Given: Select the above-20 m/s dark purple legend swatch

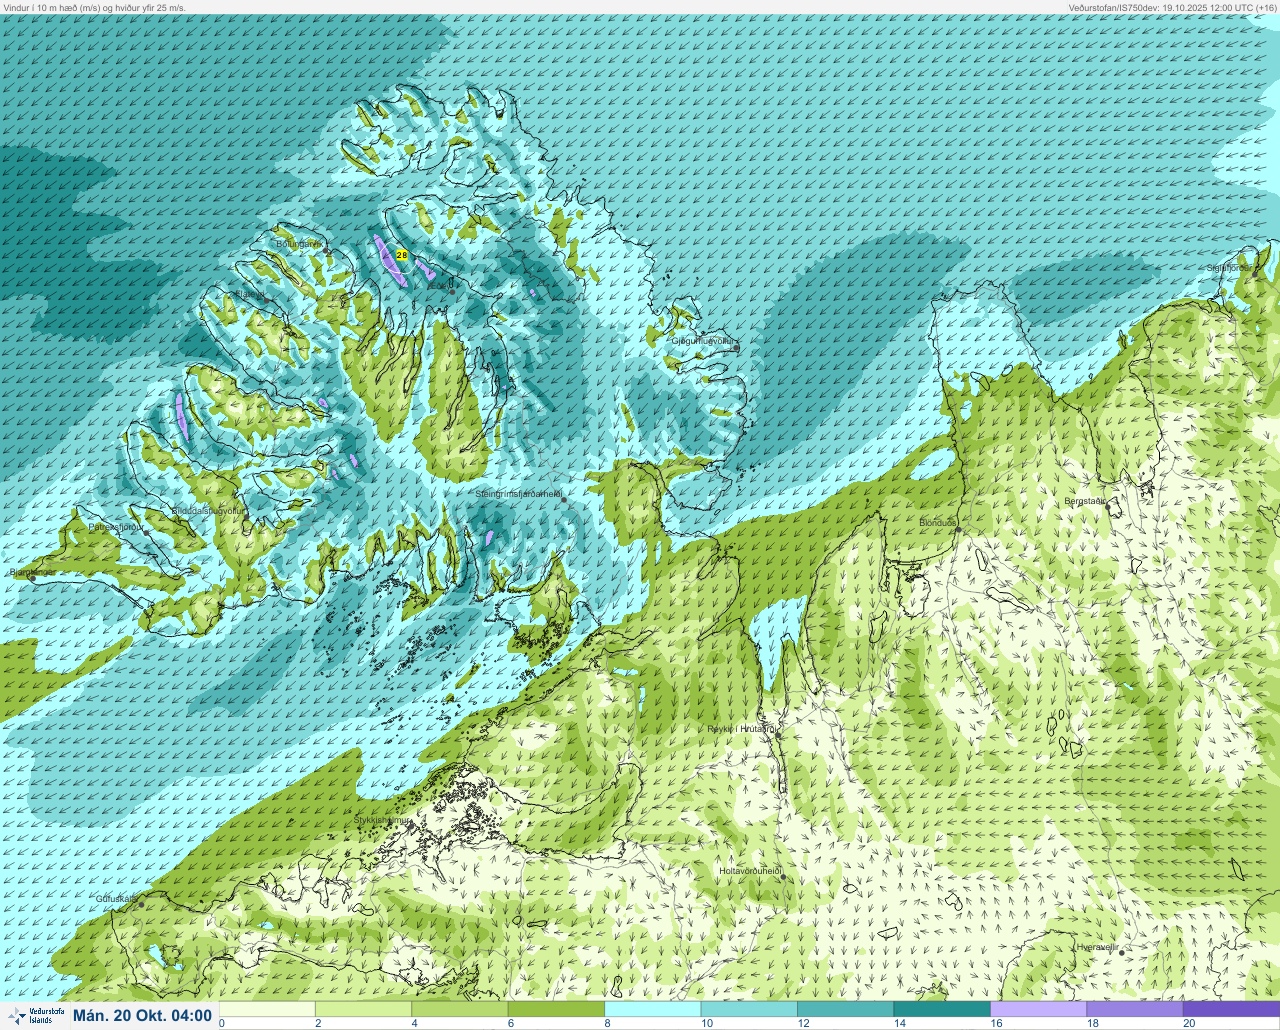Looking at the screenshot, I should [1231, 1009].
